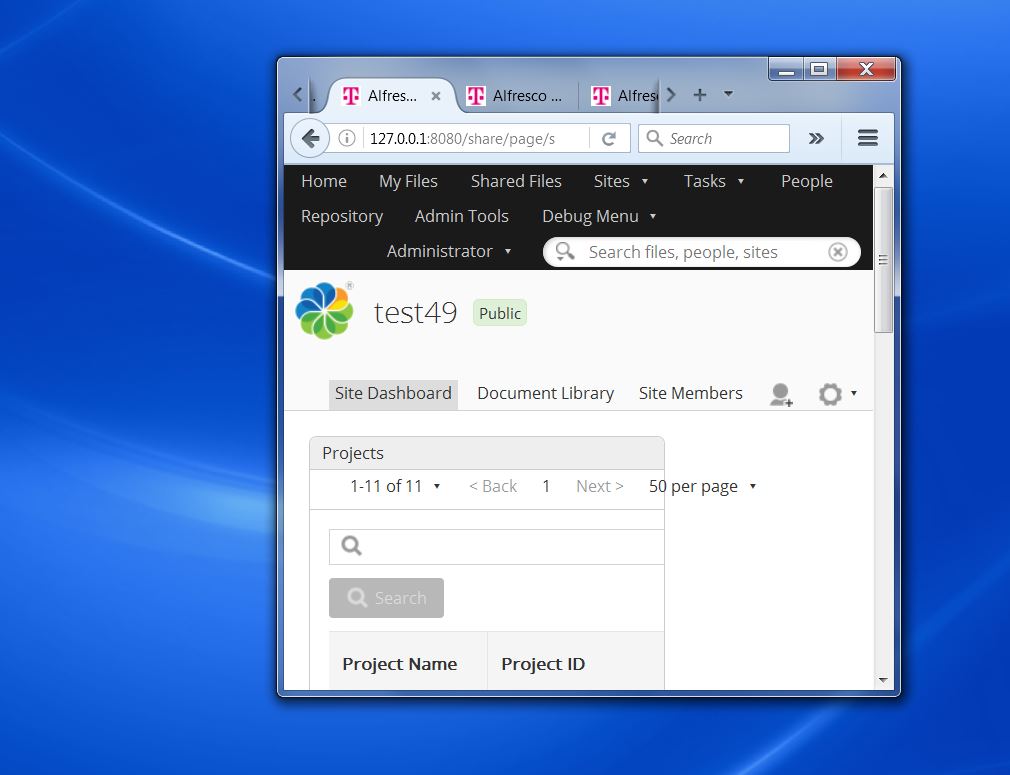Click the browser back arrow button
The image size is (1010, 775).
point(310,139)
